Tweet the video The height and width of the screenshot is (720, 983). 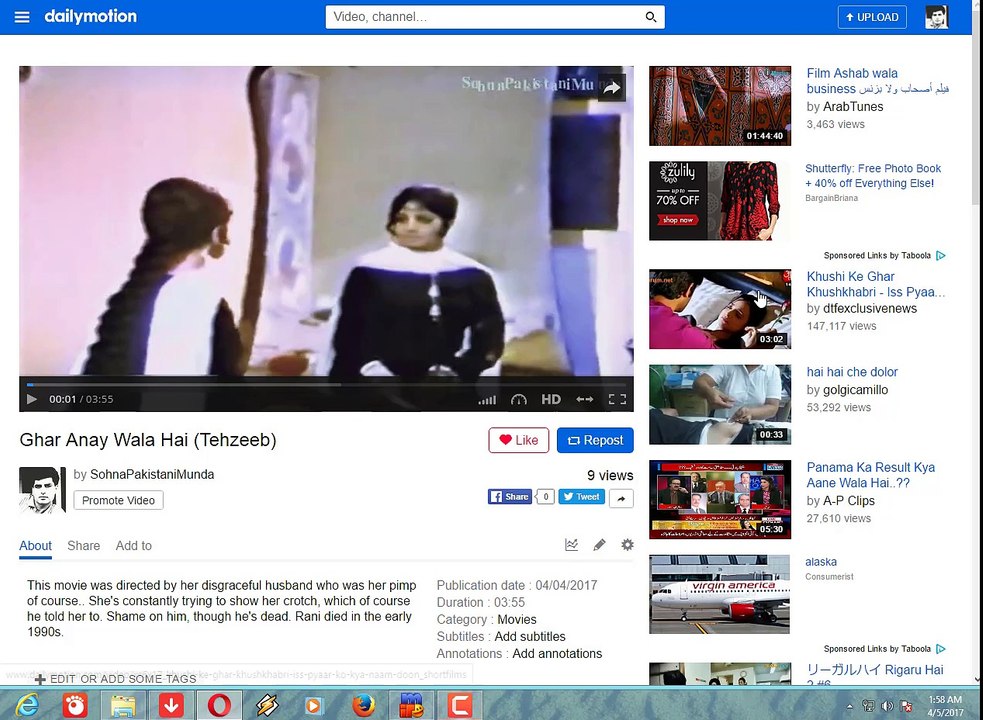582,497
